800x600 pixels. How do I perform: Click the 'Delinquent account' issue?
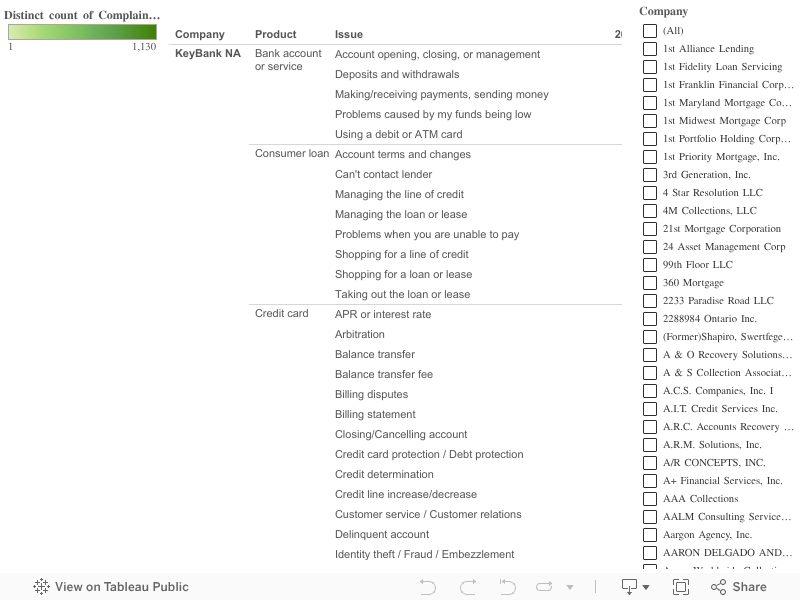(x=382, y=534)
